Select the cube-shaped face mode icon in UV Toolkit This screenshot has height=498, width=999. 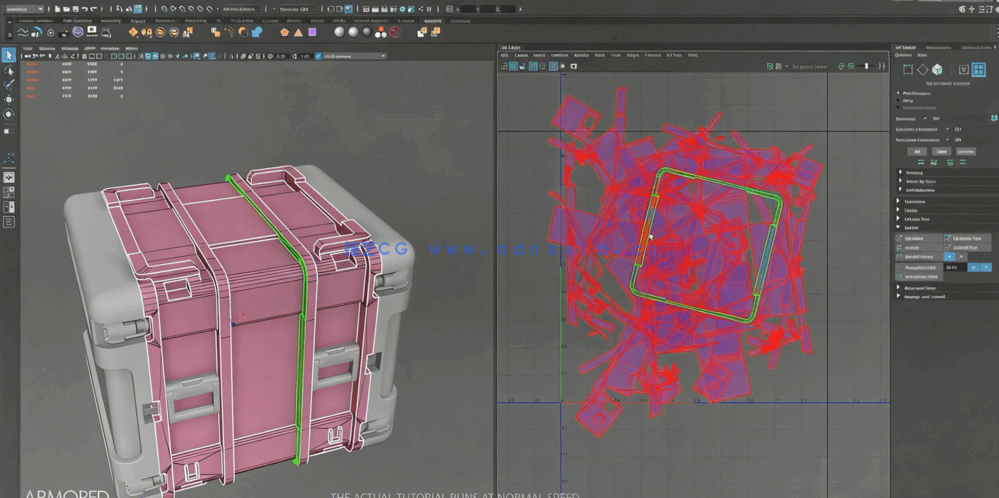coord(937,70)
